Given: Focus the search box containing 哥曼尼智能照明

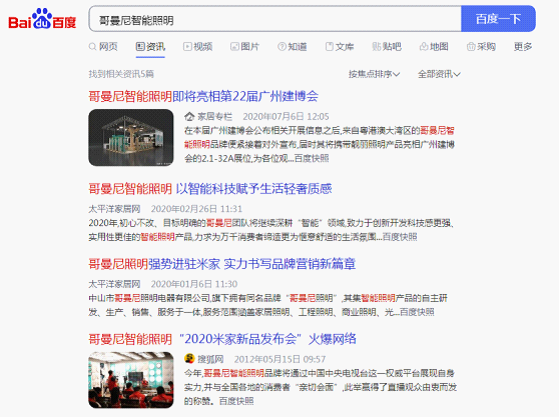Looking at the screenshot, I should 275,19.
